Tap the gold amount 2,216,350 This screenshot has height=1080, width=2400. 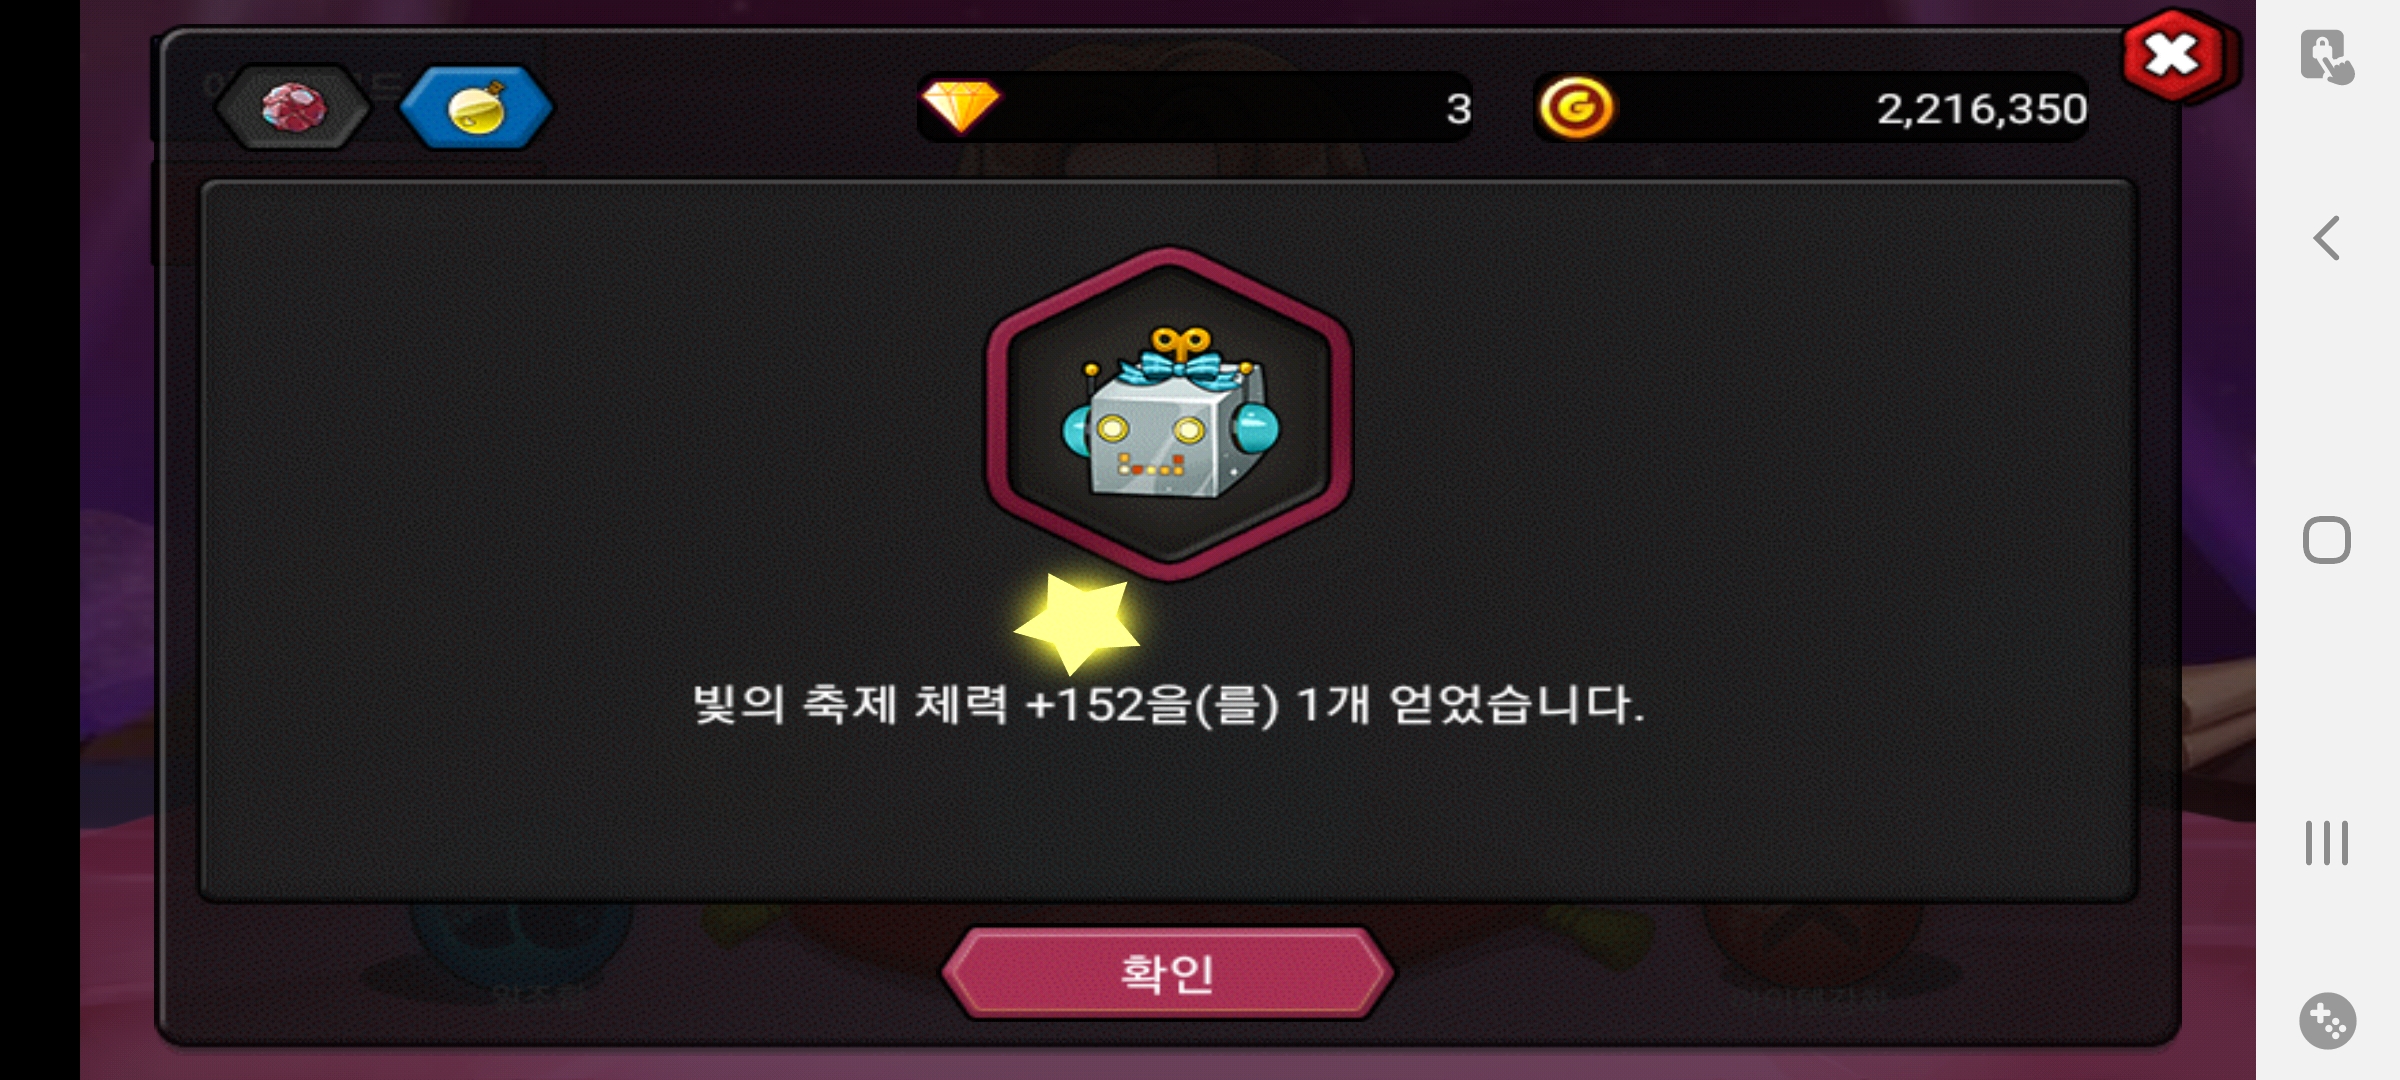[x=1981, y=109]
